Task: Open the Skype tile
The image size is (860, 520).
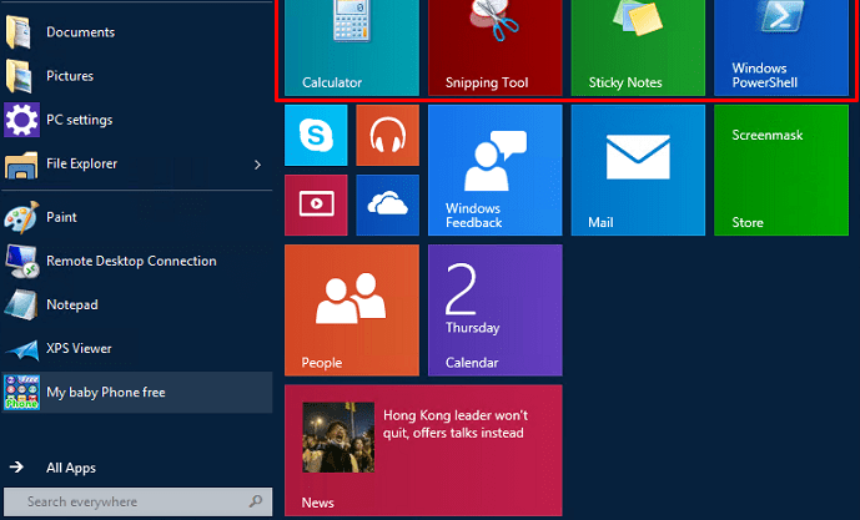Action: click(x=316, y=135)
